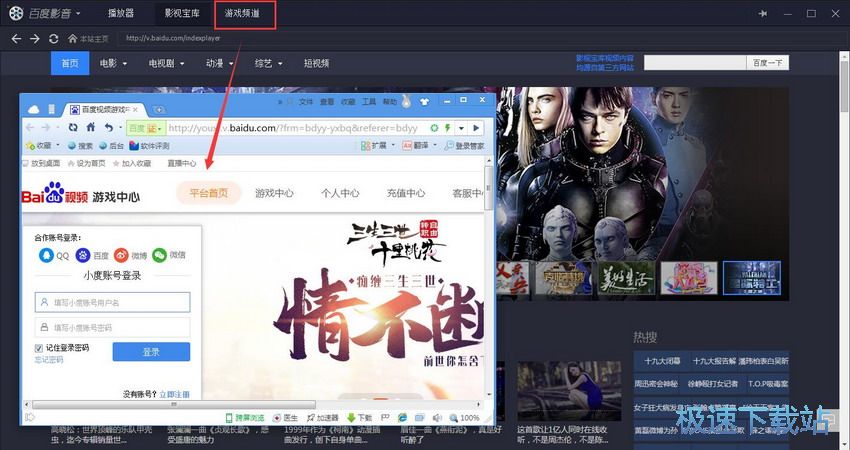Click the mobile phone icon in browser tab strip
The height and width of the screenshot is (450, 850).
tap(51, 110)
